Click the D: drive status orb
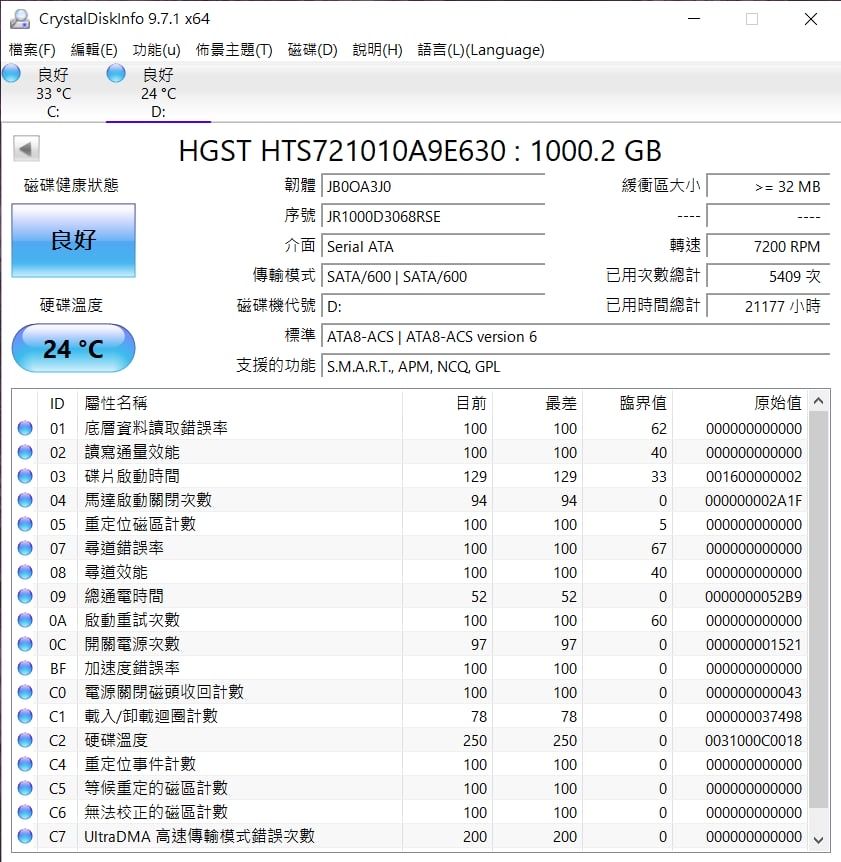Screen dimensions: 841x862 point(116,73)
